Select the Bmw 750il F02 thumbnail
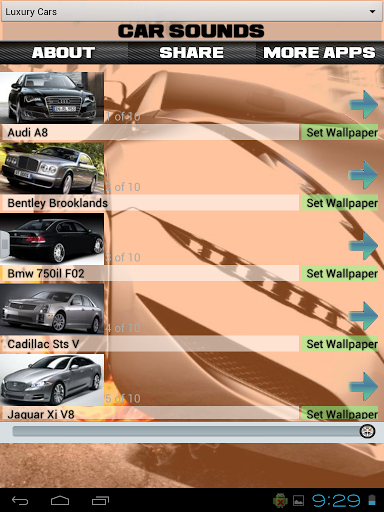The width and height of the screenshot is (384, 512). pos(52,239)
